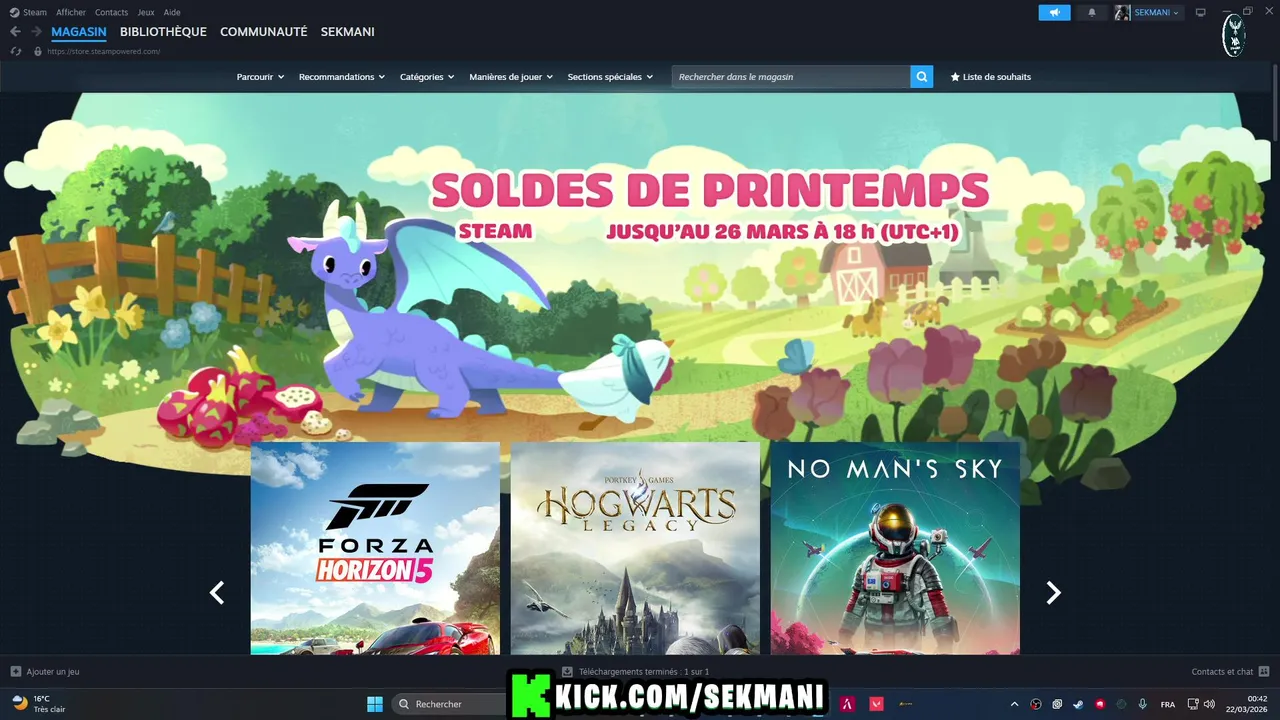Open Téléchargements terminés status
The width and height of the screenshot is (1280, 720).
pos(644,672)
